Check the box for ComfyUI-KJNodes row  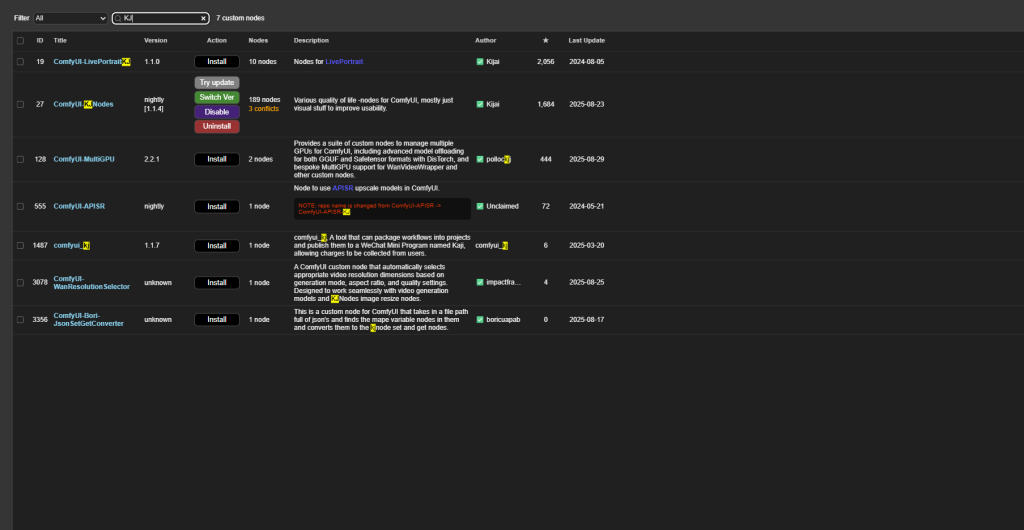(x=20, y=104)
